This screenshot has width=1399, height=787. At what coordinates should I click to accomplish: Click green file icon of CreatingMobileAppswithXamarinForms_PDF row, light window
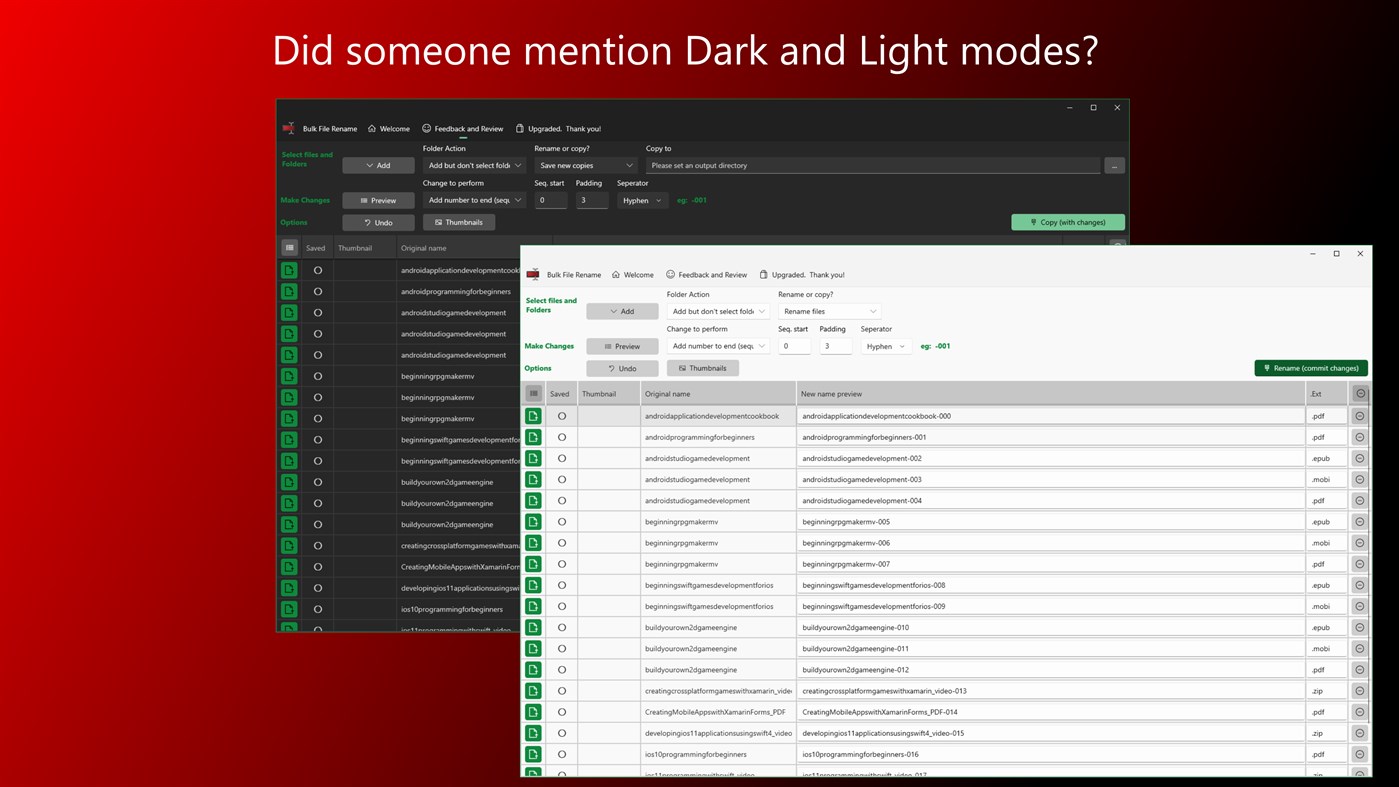click(x=533, y=712)
